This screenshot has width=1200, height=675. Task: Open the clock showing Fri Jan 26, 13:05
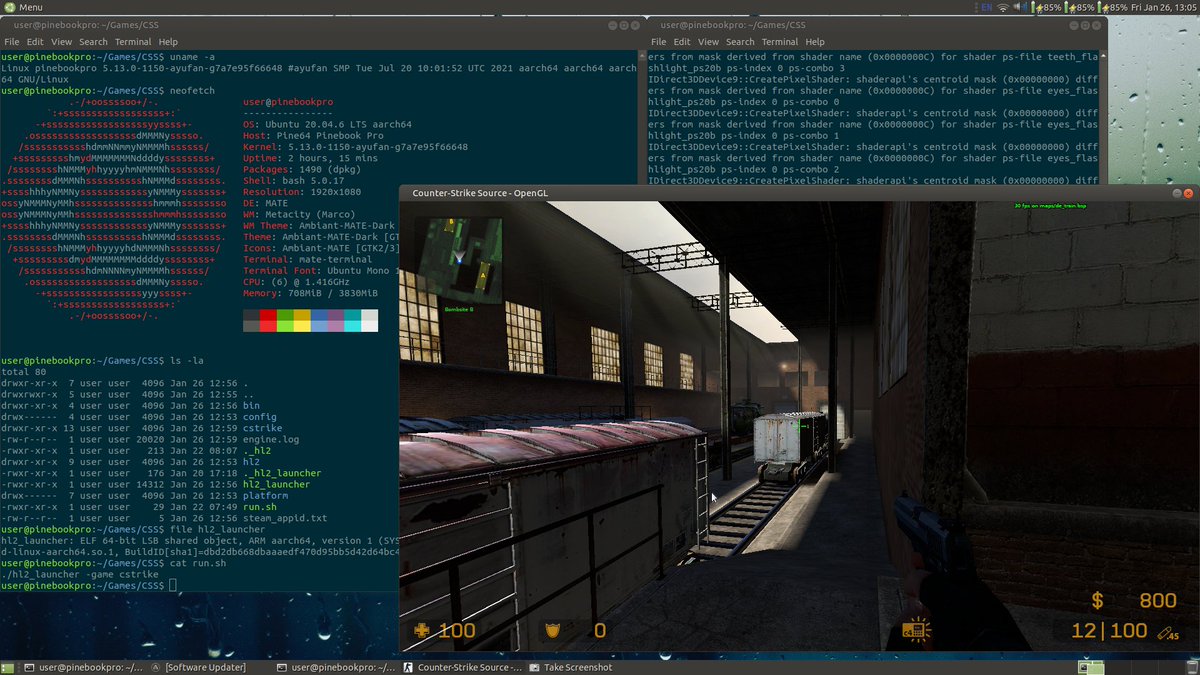tap(1164, 7)
